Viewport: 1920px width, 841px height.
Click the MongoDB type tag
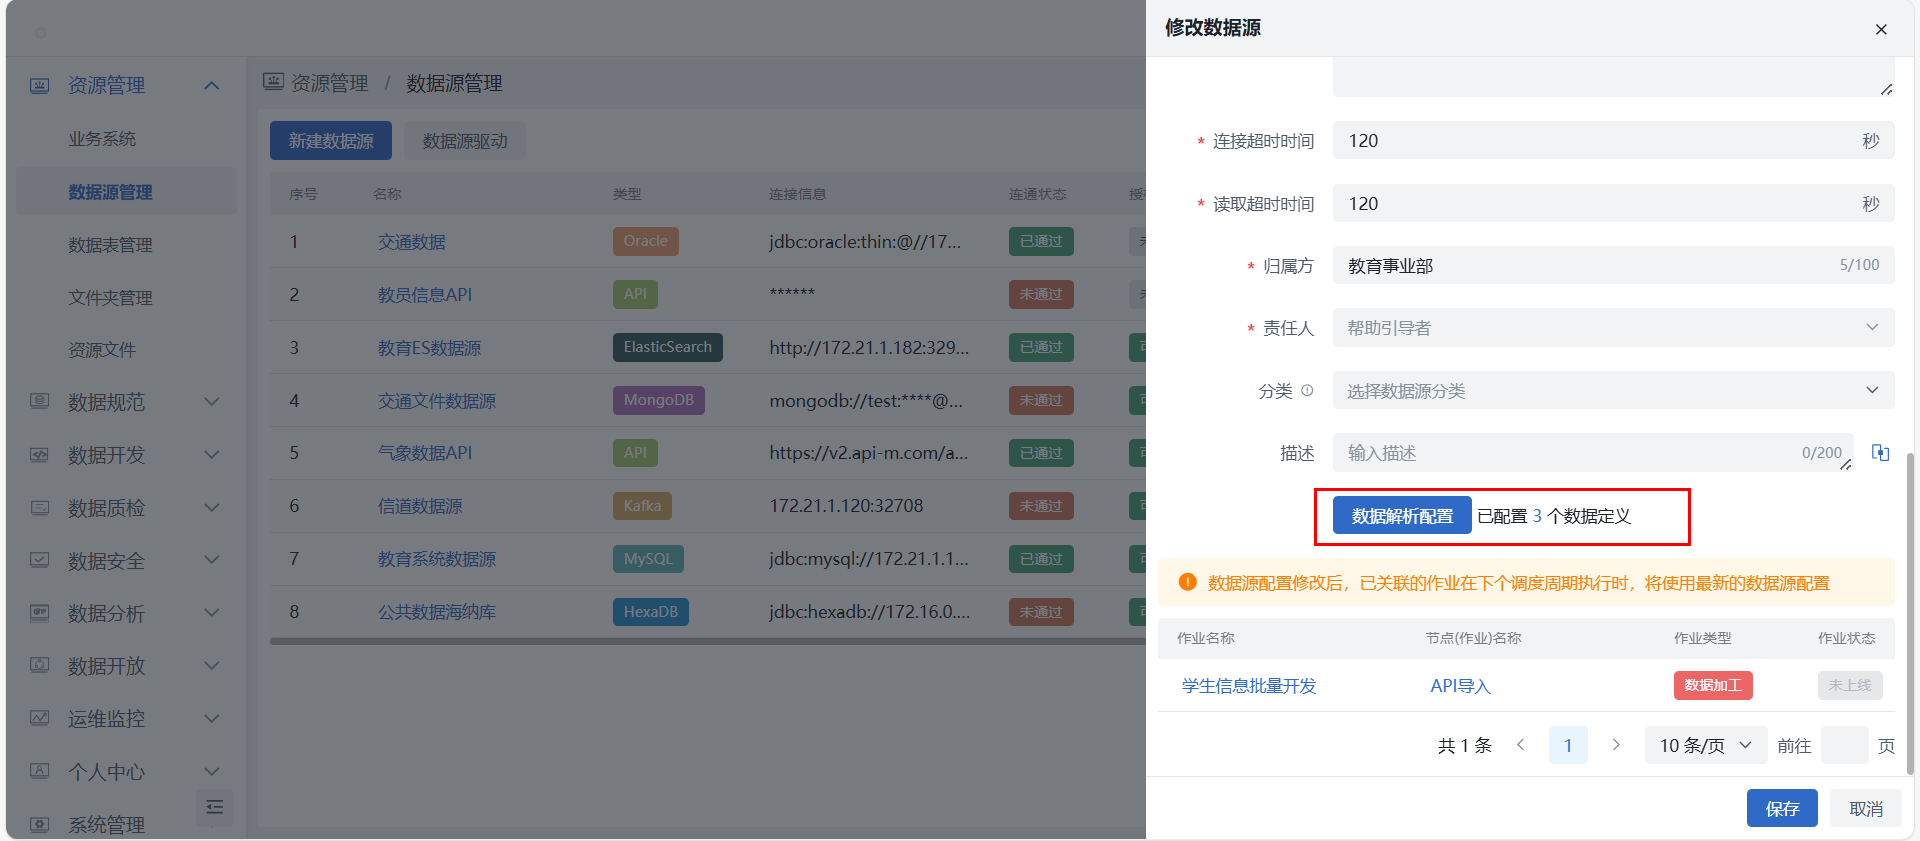pyautogui.click(x=659, y=400)
